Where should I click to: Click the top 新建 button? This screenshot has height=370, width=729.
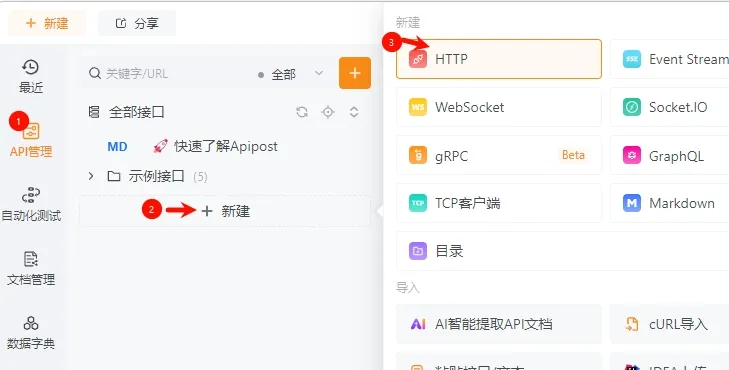tap(47, 23)
